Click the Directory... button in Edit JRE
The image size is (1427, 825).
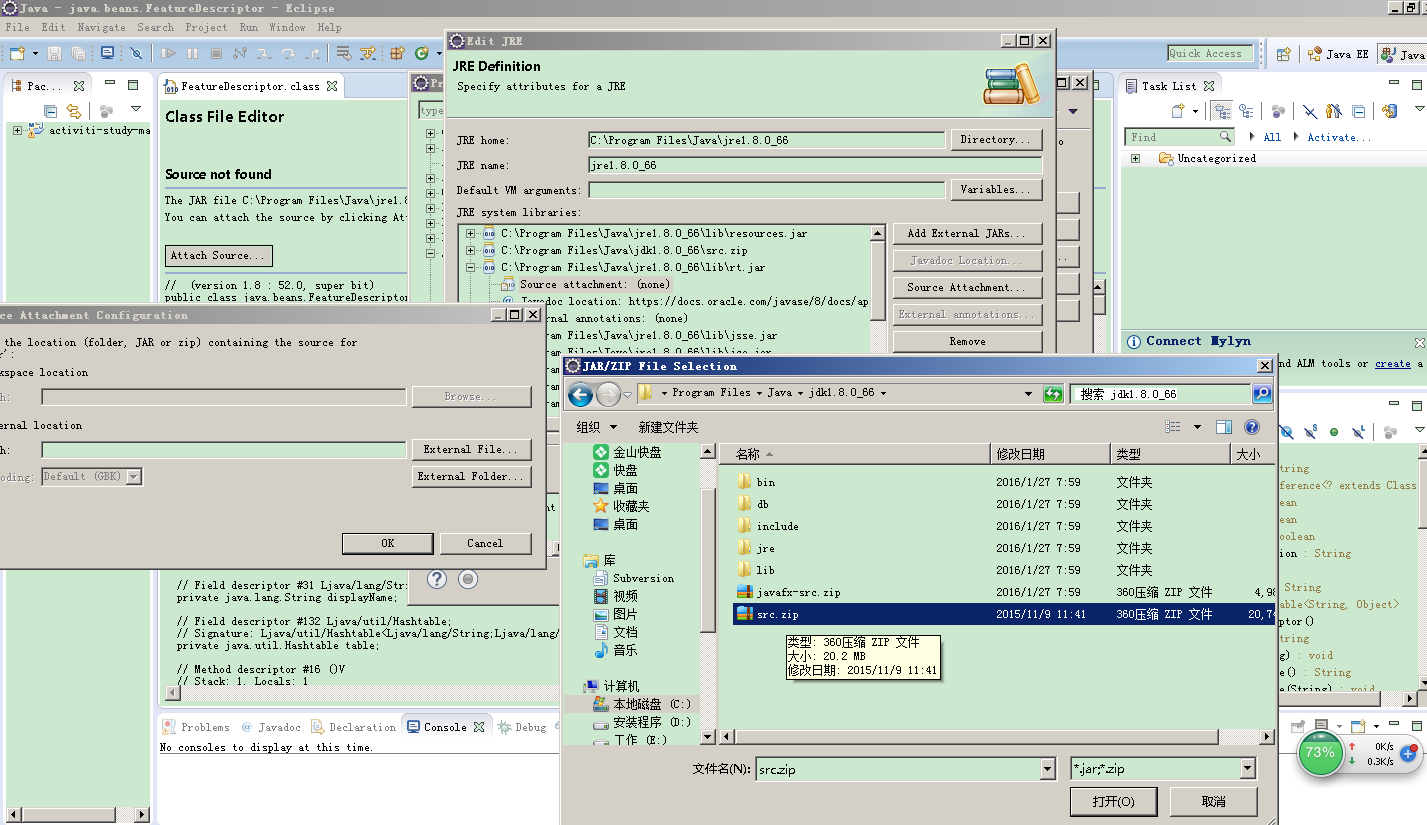pyautogui.click(x=996, y=140)
